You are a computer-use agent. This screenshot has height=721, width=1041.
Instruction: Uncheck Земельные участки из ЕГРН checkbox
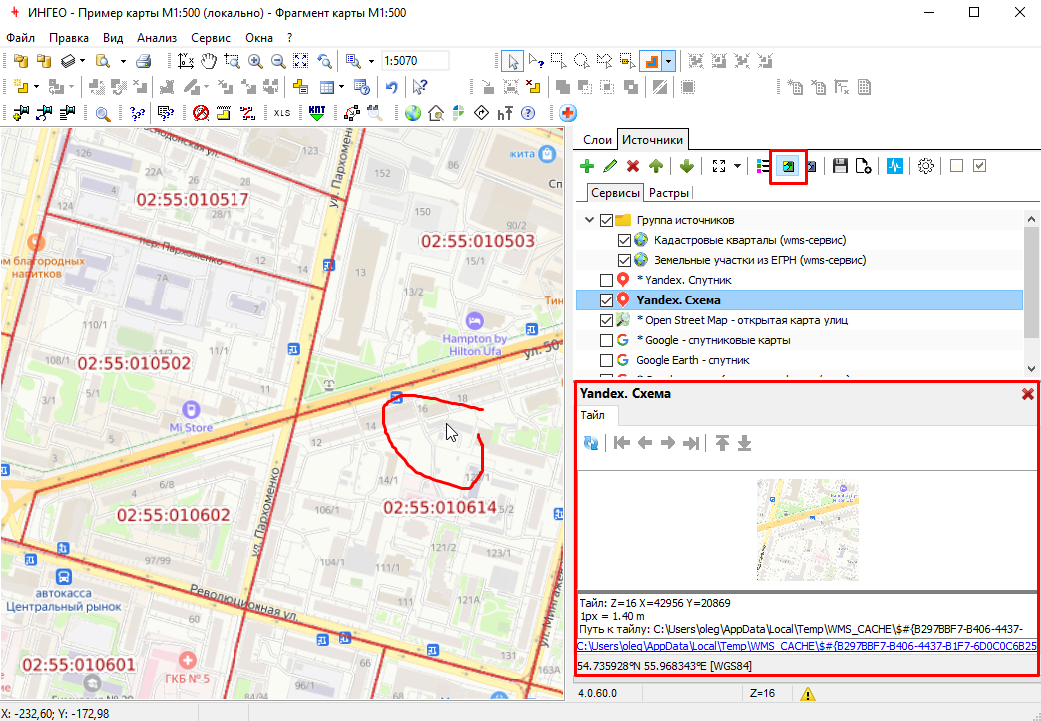tap(623, 260)
